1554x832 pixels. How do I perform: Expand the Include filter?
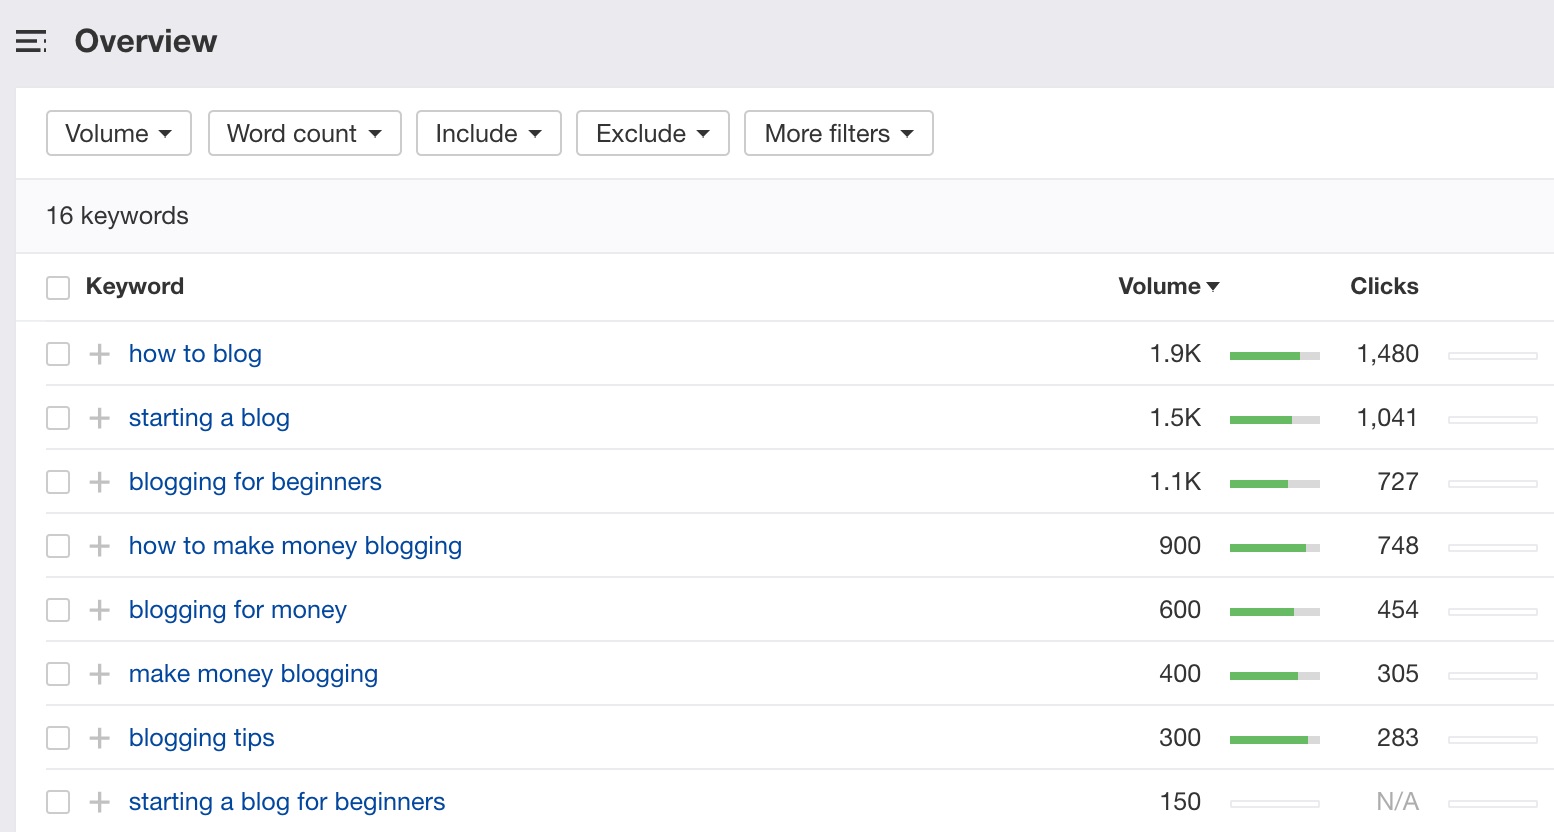(488, 133)
